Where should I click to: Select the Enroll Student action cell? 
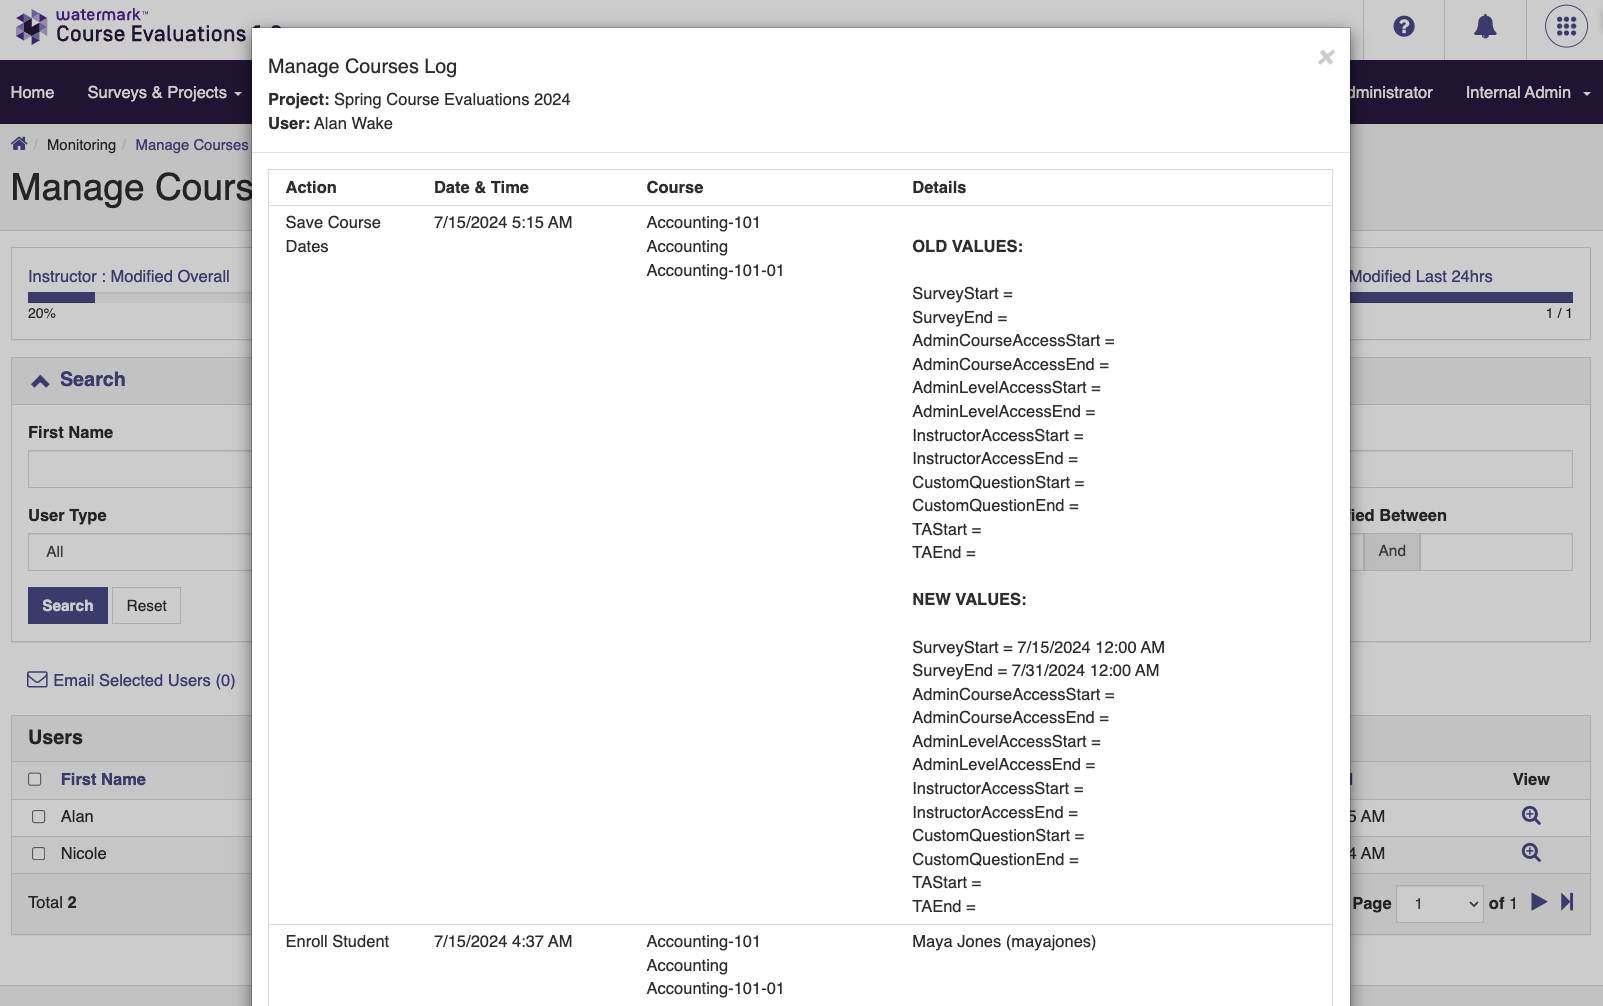[337, 941]
